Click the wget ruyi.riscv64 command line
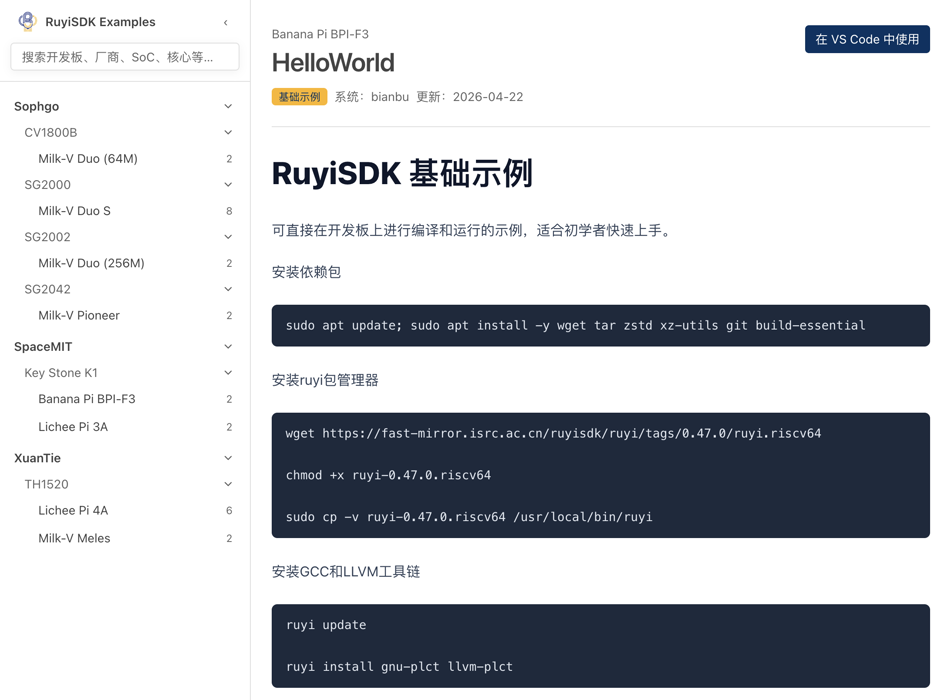This screenshot has width=951, height=700. coord(553,433)
